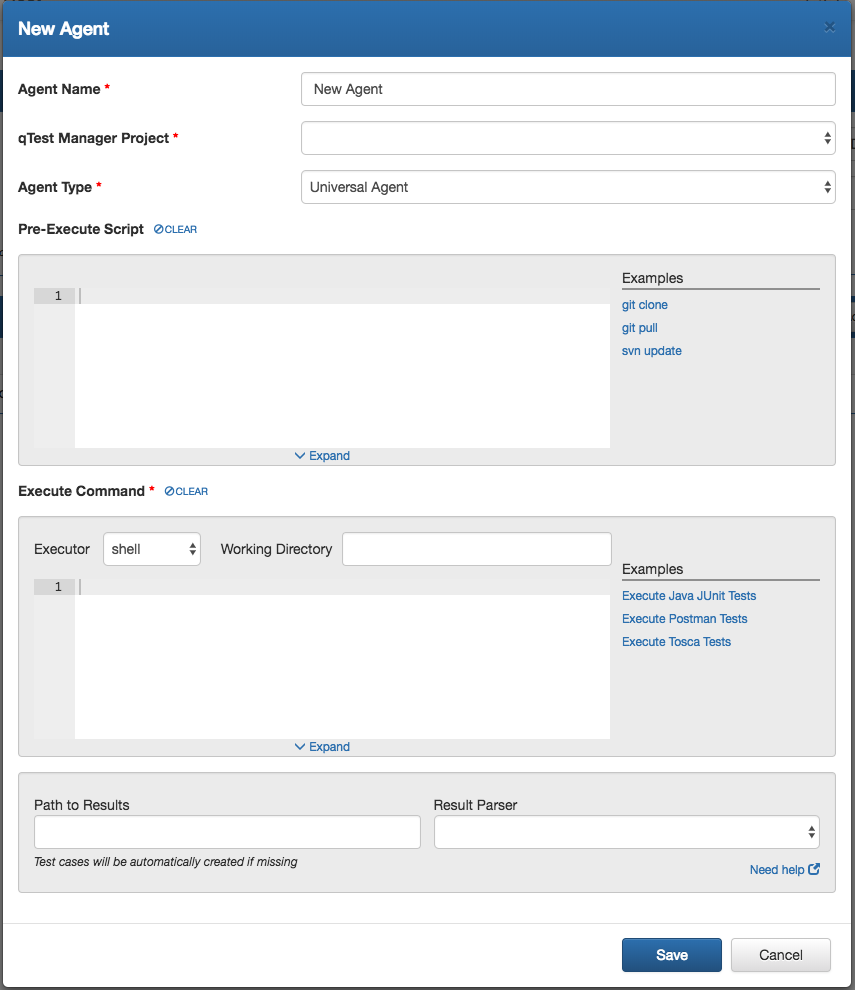Open the qTest Manager Project dropdown

click(567, 138)
